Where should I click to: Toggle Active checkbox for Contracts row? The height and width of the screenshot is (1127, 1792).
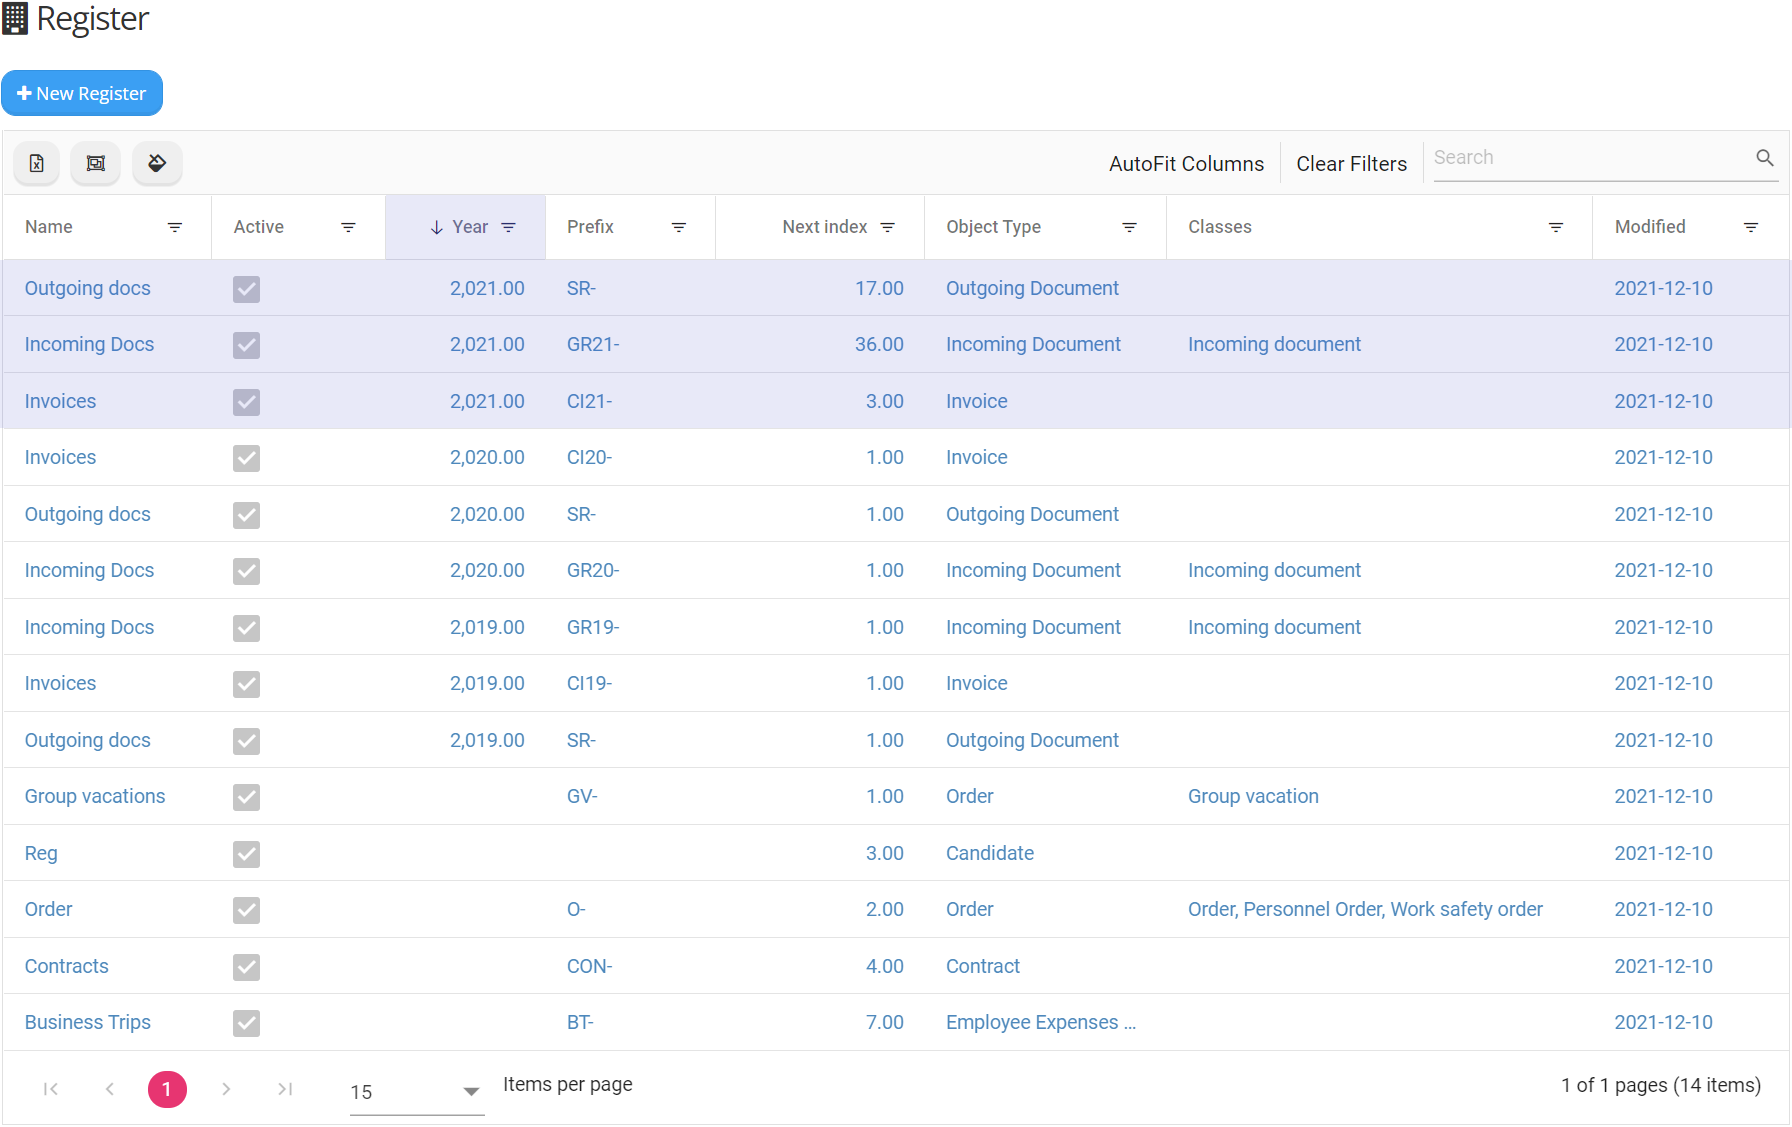(246, 967)
